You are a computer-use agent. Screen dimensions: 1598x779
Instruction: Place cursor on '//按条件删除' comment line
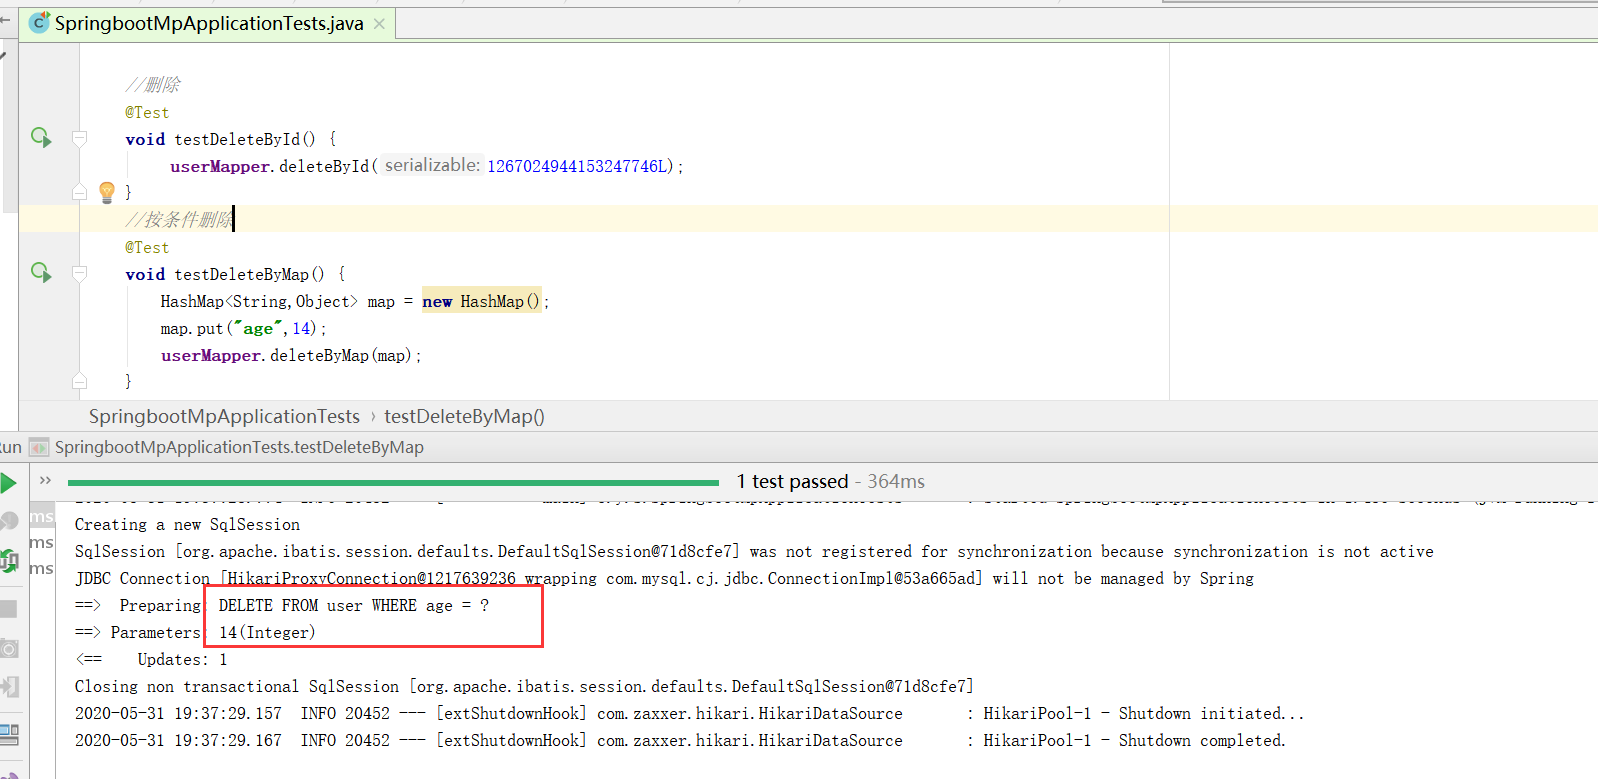coord(180,219)
